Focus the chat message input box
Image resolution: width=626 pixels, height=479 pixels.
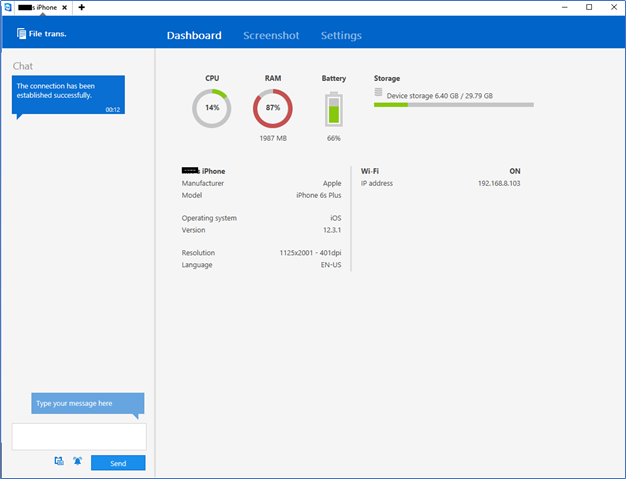(x=79, y=436)
